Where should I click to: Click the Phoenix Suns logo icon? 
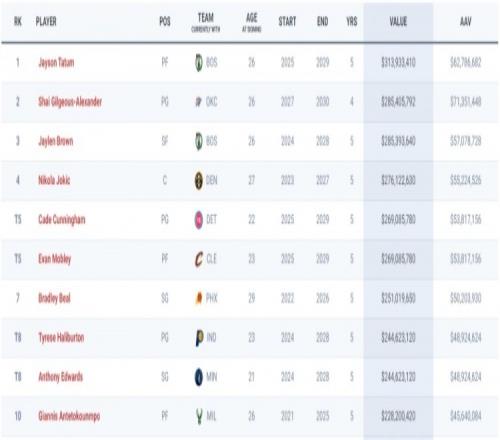tap(199, 298)
